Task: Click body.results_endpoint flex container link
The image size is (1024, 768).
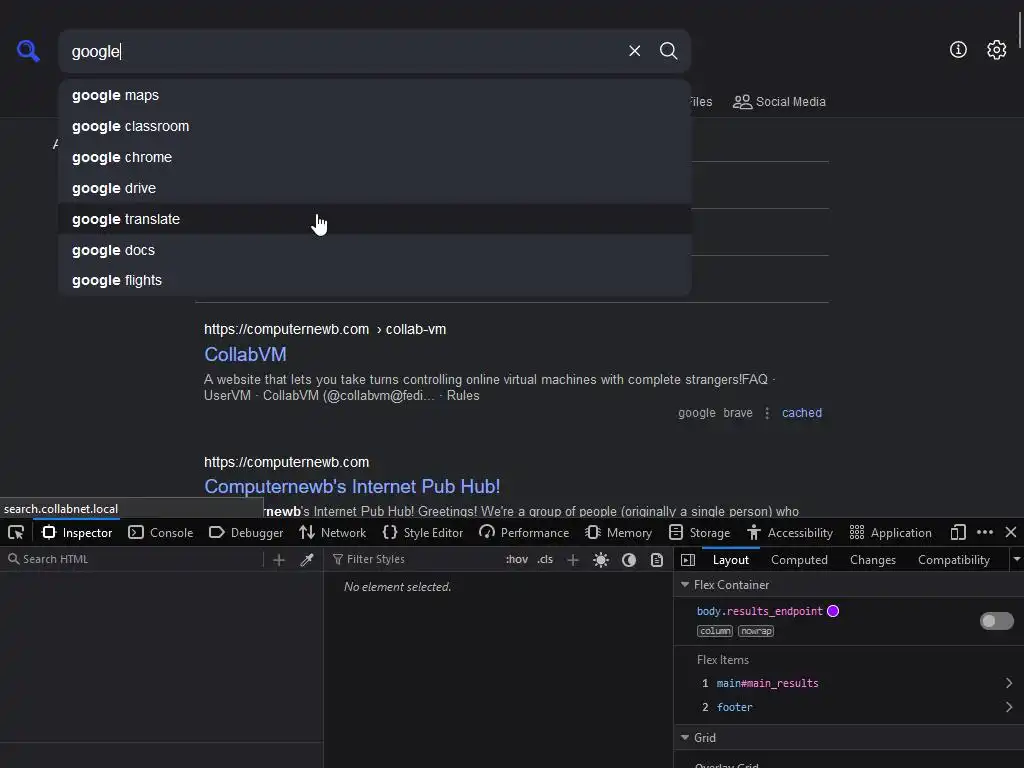Action: [x=760, y=611]
